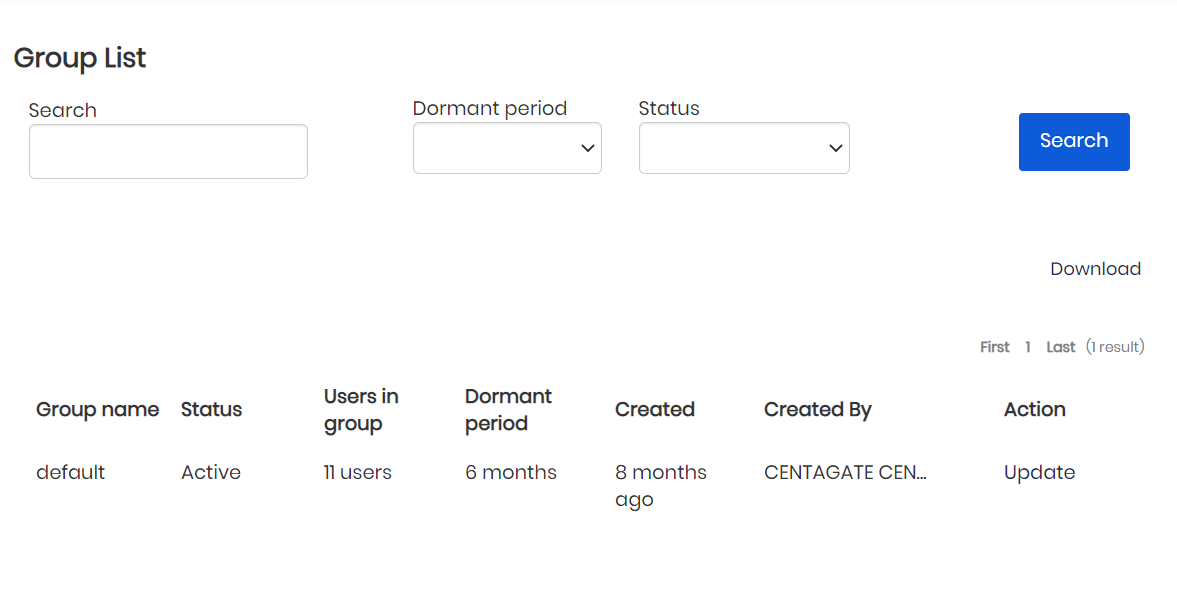Click the Search text input field

click(x=168, y=152)
